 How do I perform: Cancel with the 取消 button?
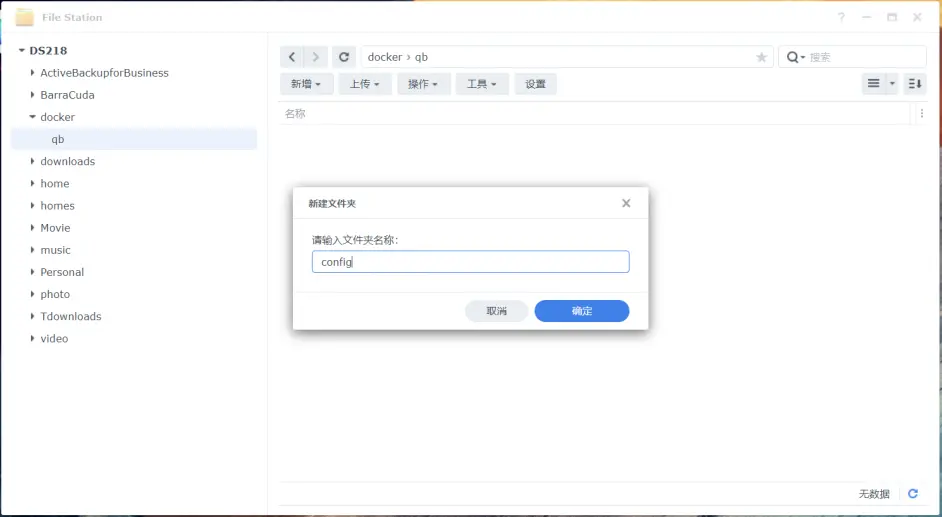click(496, 311)
